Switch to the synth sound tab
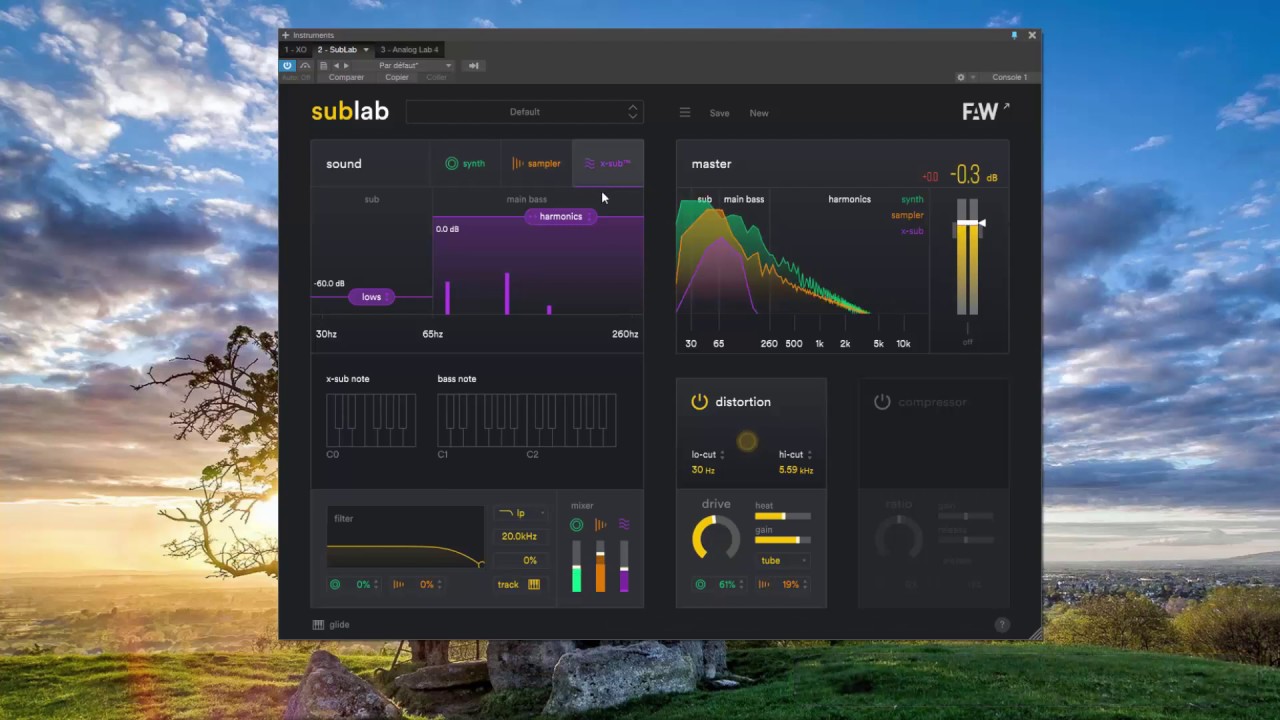 (x=465, y=163)
